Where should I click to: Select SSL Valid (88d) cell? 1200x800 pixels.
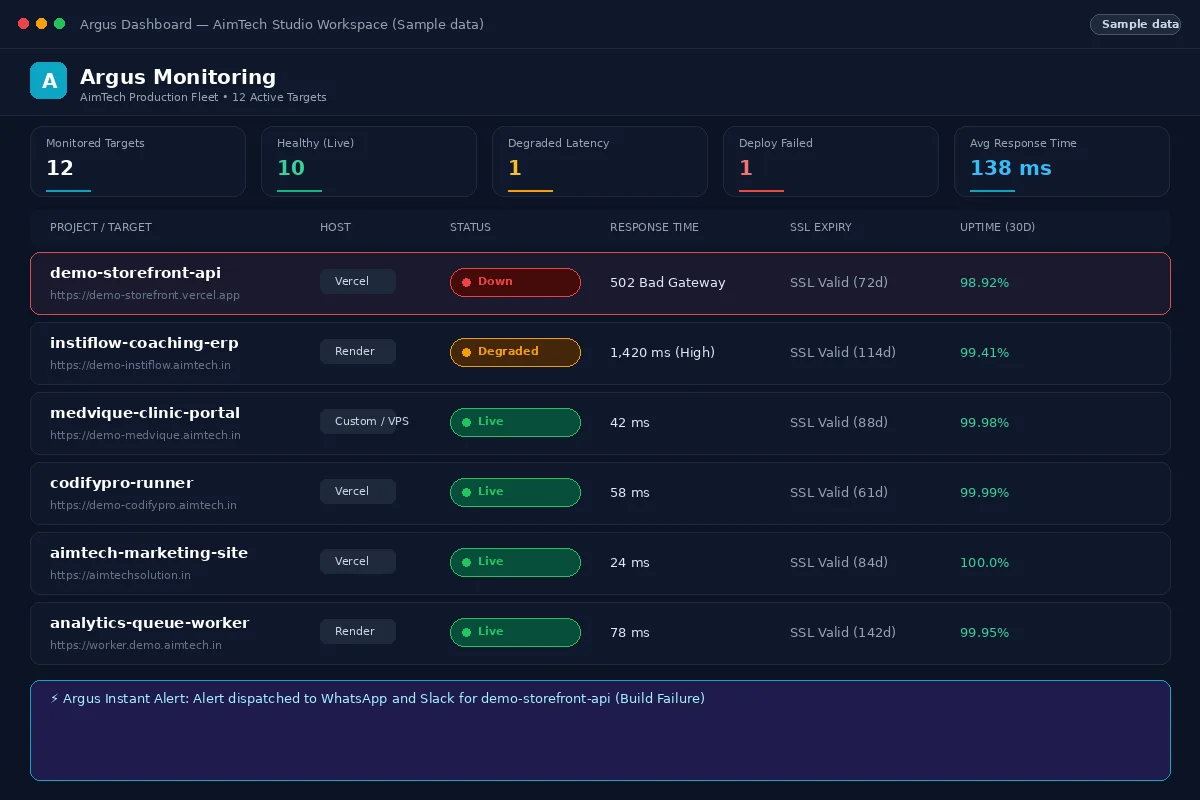click(x=839, y=422)
